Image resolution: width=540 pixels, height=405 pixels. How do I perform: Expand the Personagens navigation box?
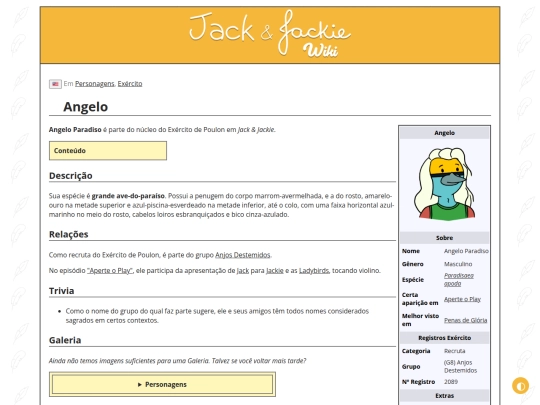[x=162, y=384]
